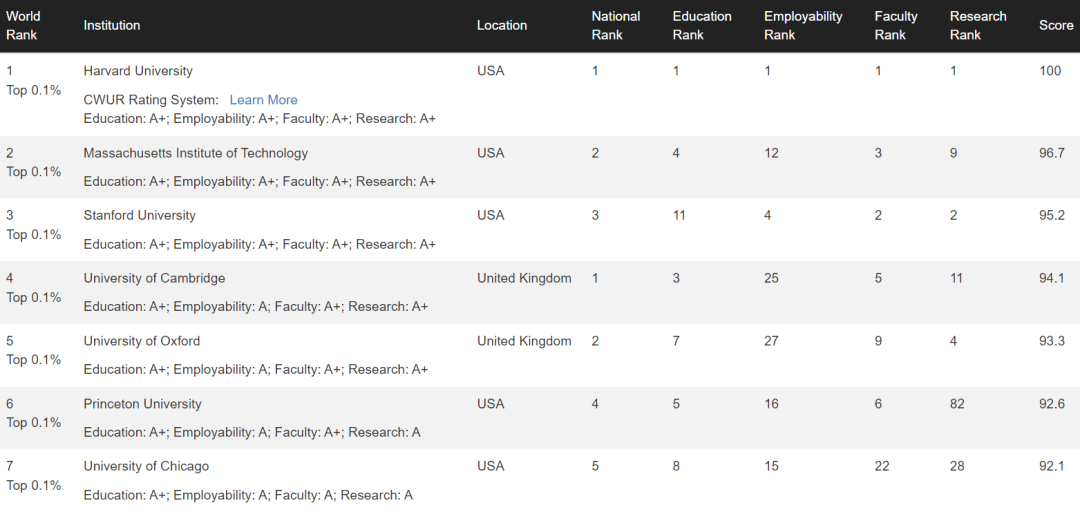Open the CWUR Rating System Learn More link
1080x512 pixels.
[x=263, y=100]
